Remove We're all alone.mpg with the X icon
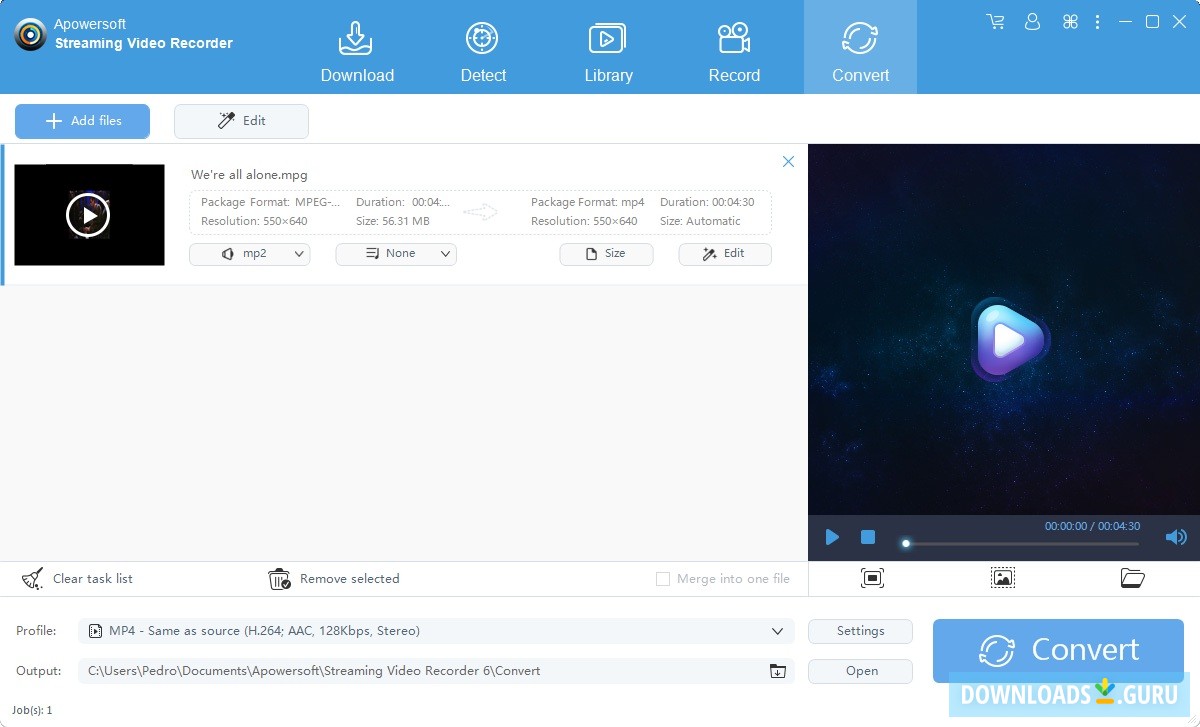This screenshot has height=727, width=1200. [788, 162]
